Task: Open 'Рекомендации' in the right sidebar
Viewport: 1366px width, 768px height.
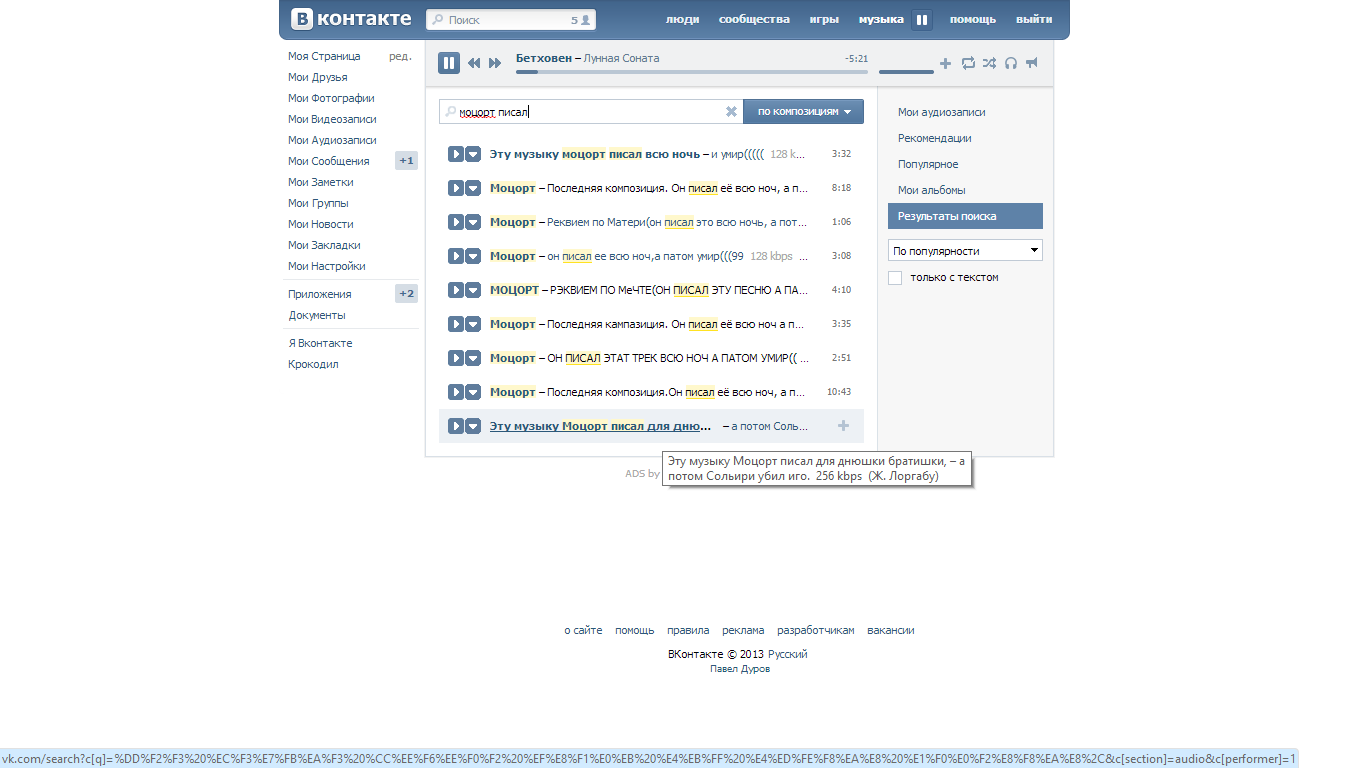Action: [x=934, y=138]
